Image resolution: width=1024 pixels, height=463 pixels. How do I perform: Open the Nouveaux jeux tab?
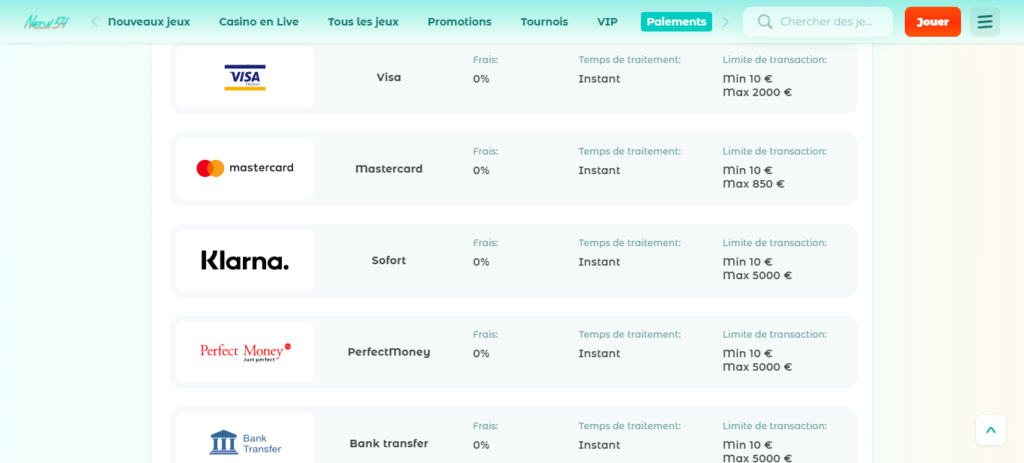149,22
